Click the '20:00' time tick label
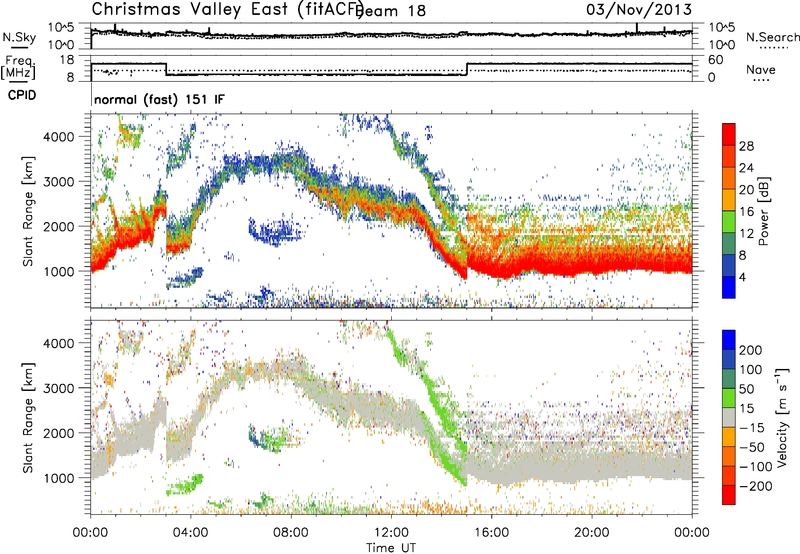This screenshot has width=800, height=554. [592, 532]
